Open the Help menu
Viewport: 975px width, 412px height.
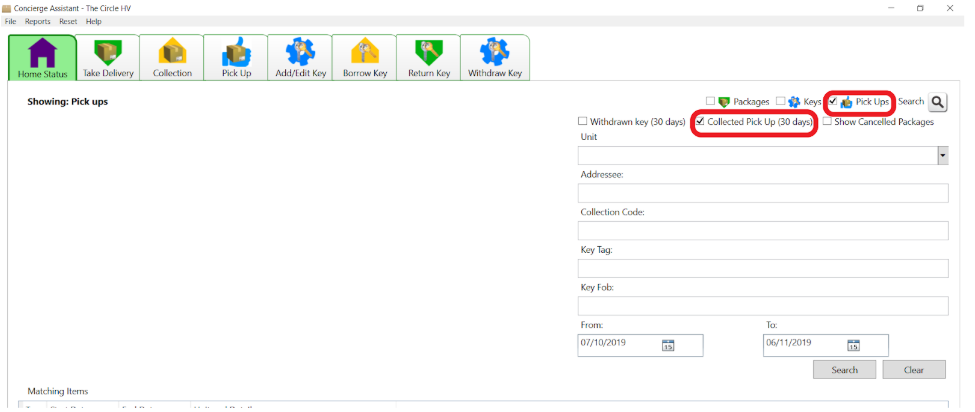tap(94, 21)
